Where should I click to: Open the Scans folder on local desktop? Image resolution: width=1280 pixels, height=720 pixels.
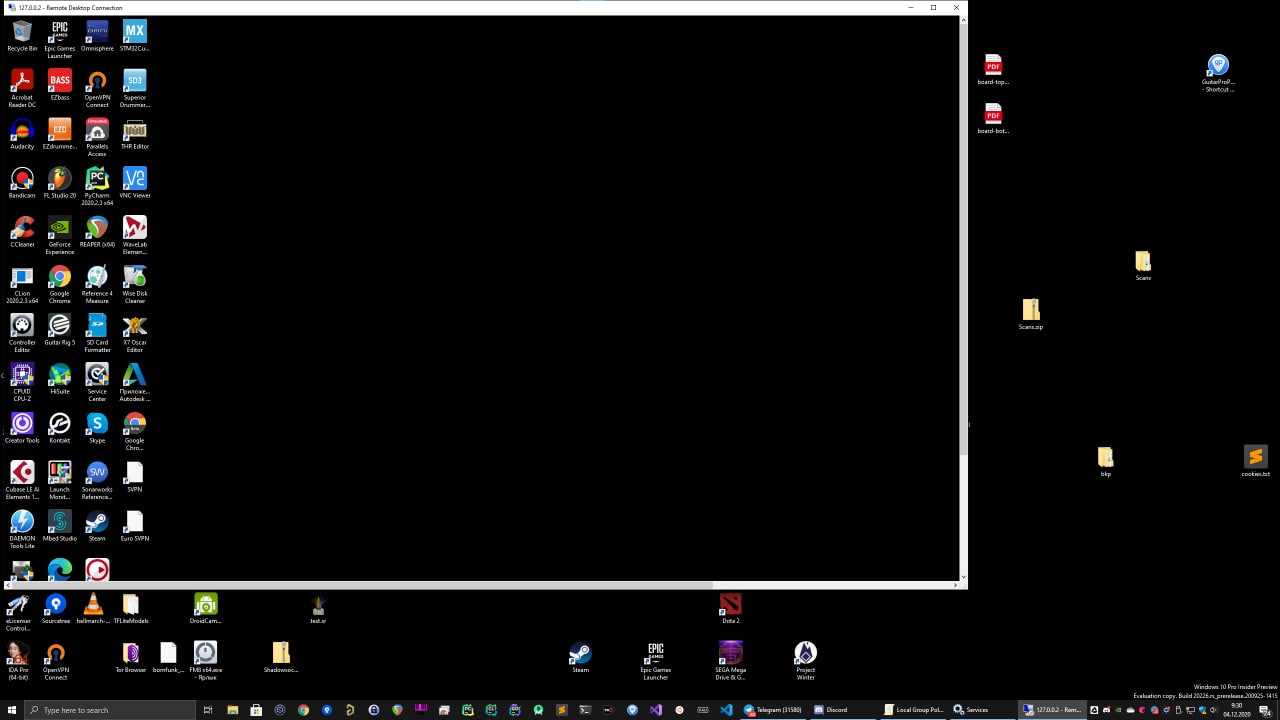coord(1143,266)
